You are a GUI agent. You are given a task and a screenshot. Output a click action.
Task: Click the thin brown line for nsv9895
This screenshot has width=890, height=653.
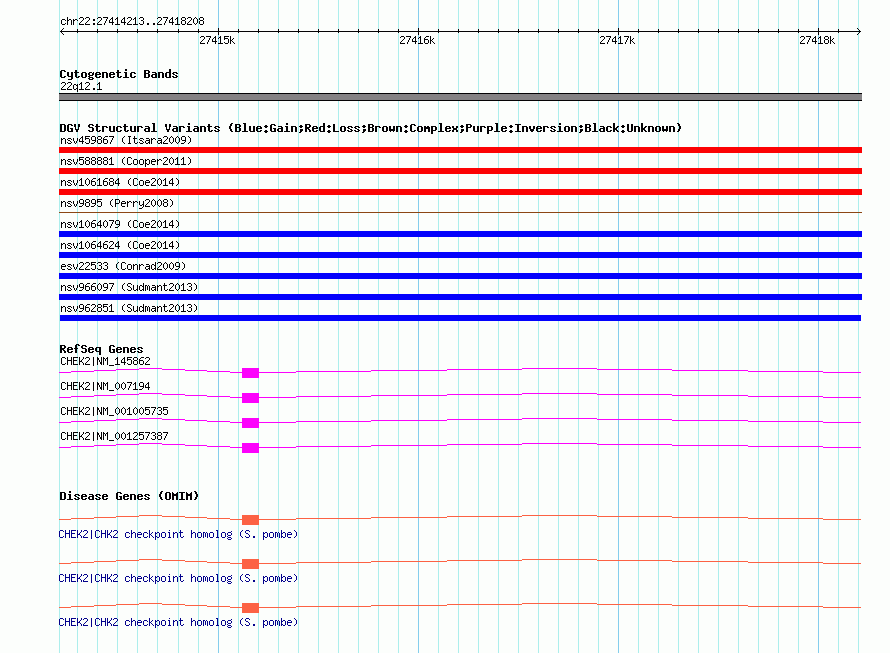coord(460,212)
